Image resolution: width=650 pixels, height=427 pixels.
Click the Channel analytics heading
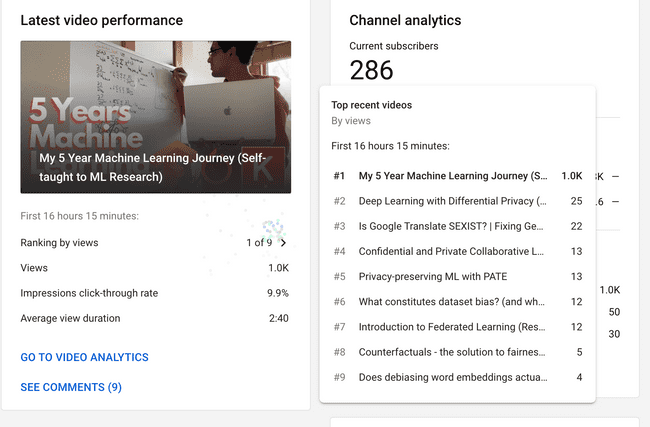pos(405,20)
